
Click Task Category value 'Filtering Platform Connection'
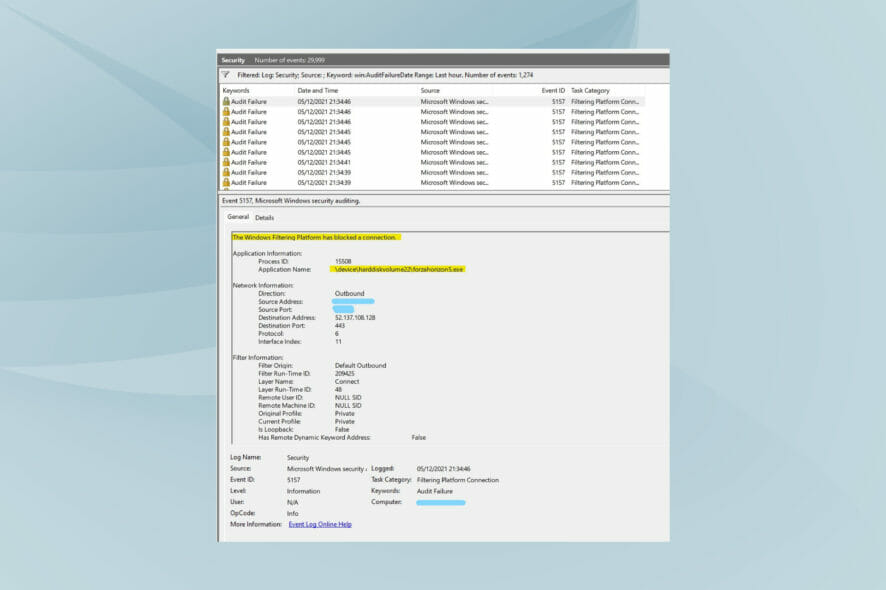click(458, 480)
